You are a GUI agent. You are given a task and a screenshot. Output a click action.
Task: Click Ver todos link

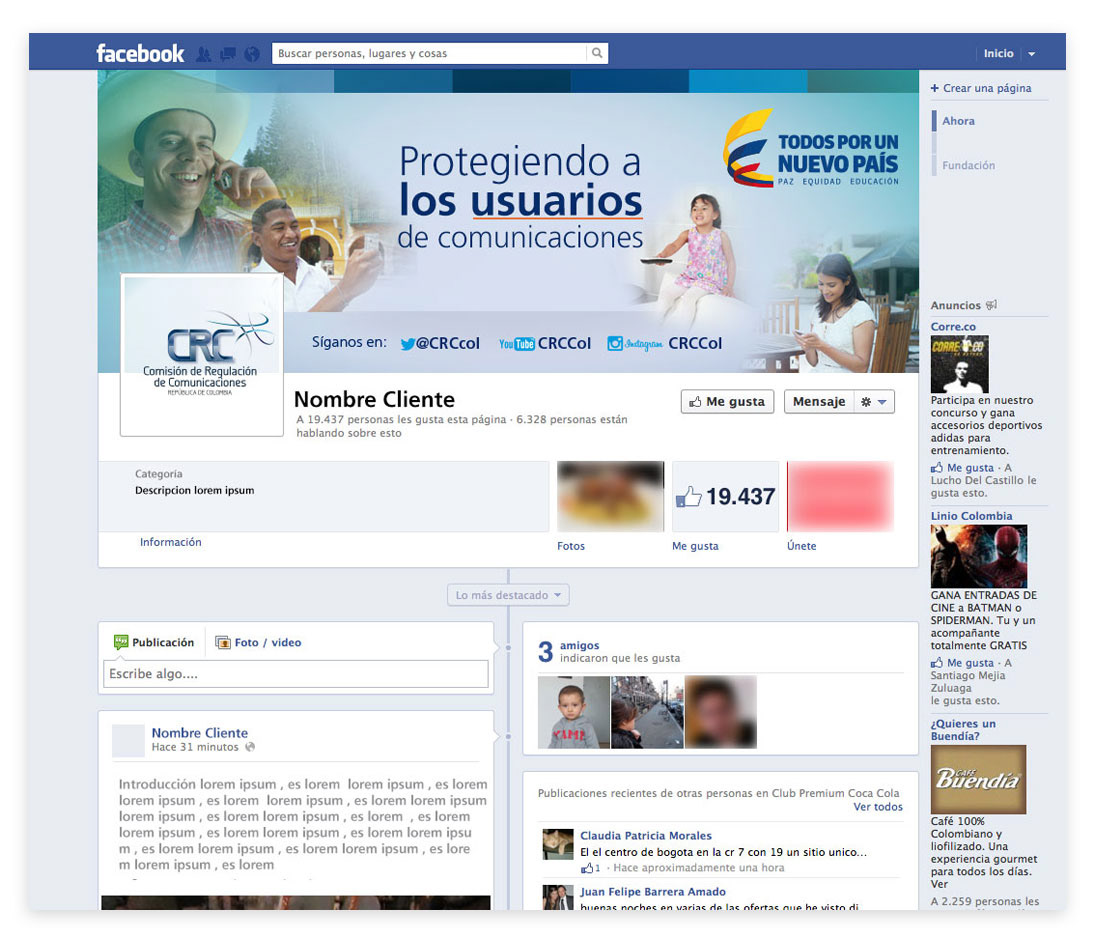[878, 807]
